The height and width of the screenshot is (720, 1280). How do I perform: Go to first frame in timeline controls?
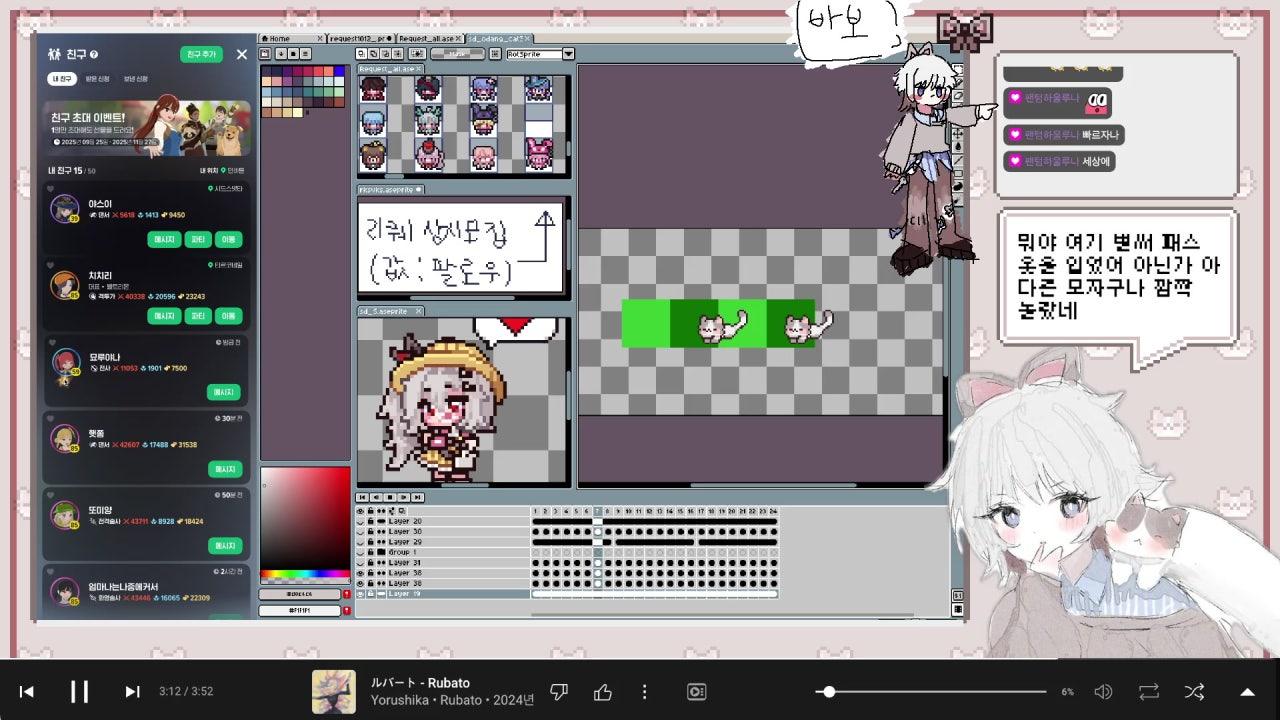(363, 497)
